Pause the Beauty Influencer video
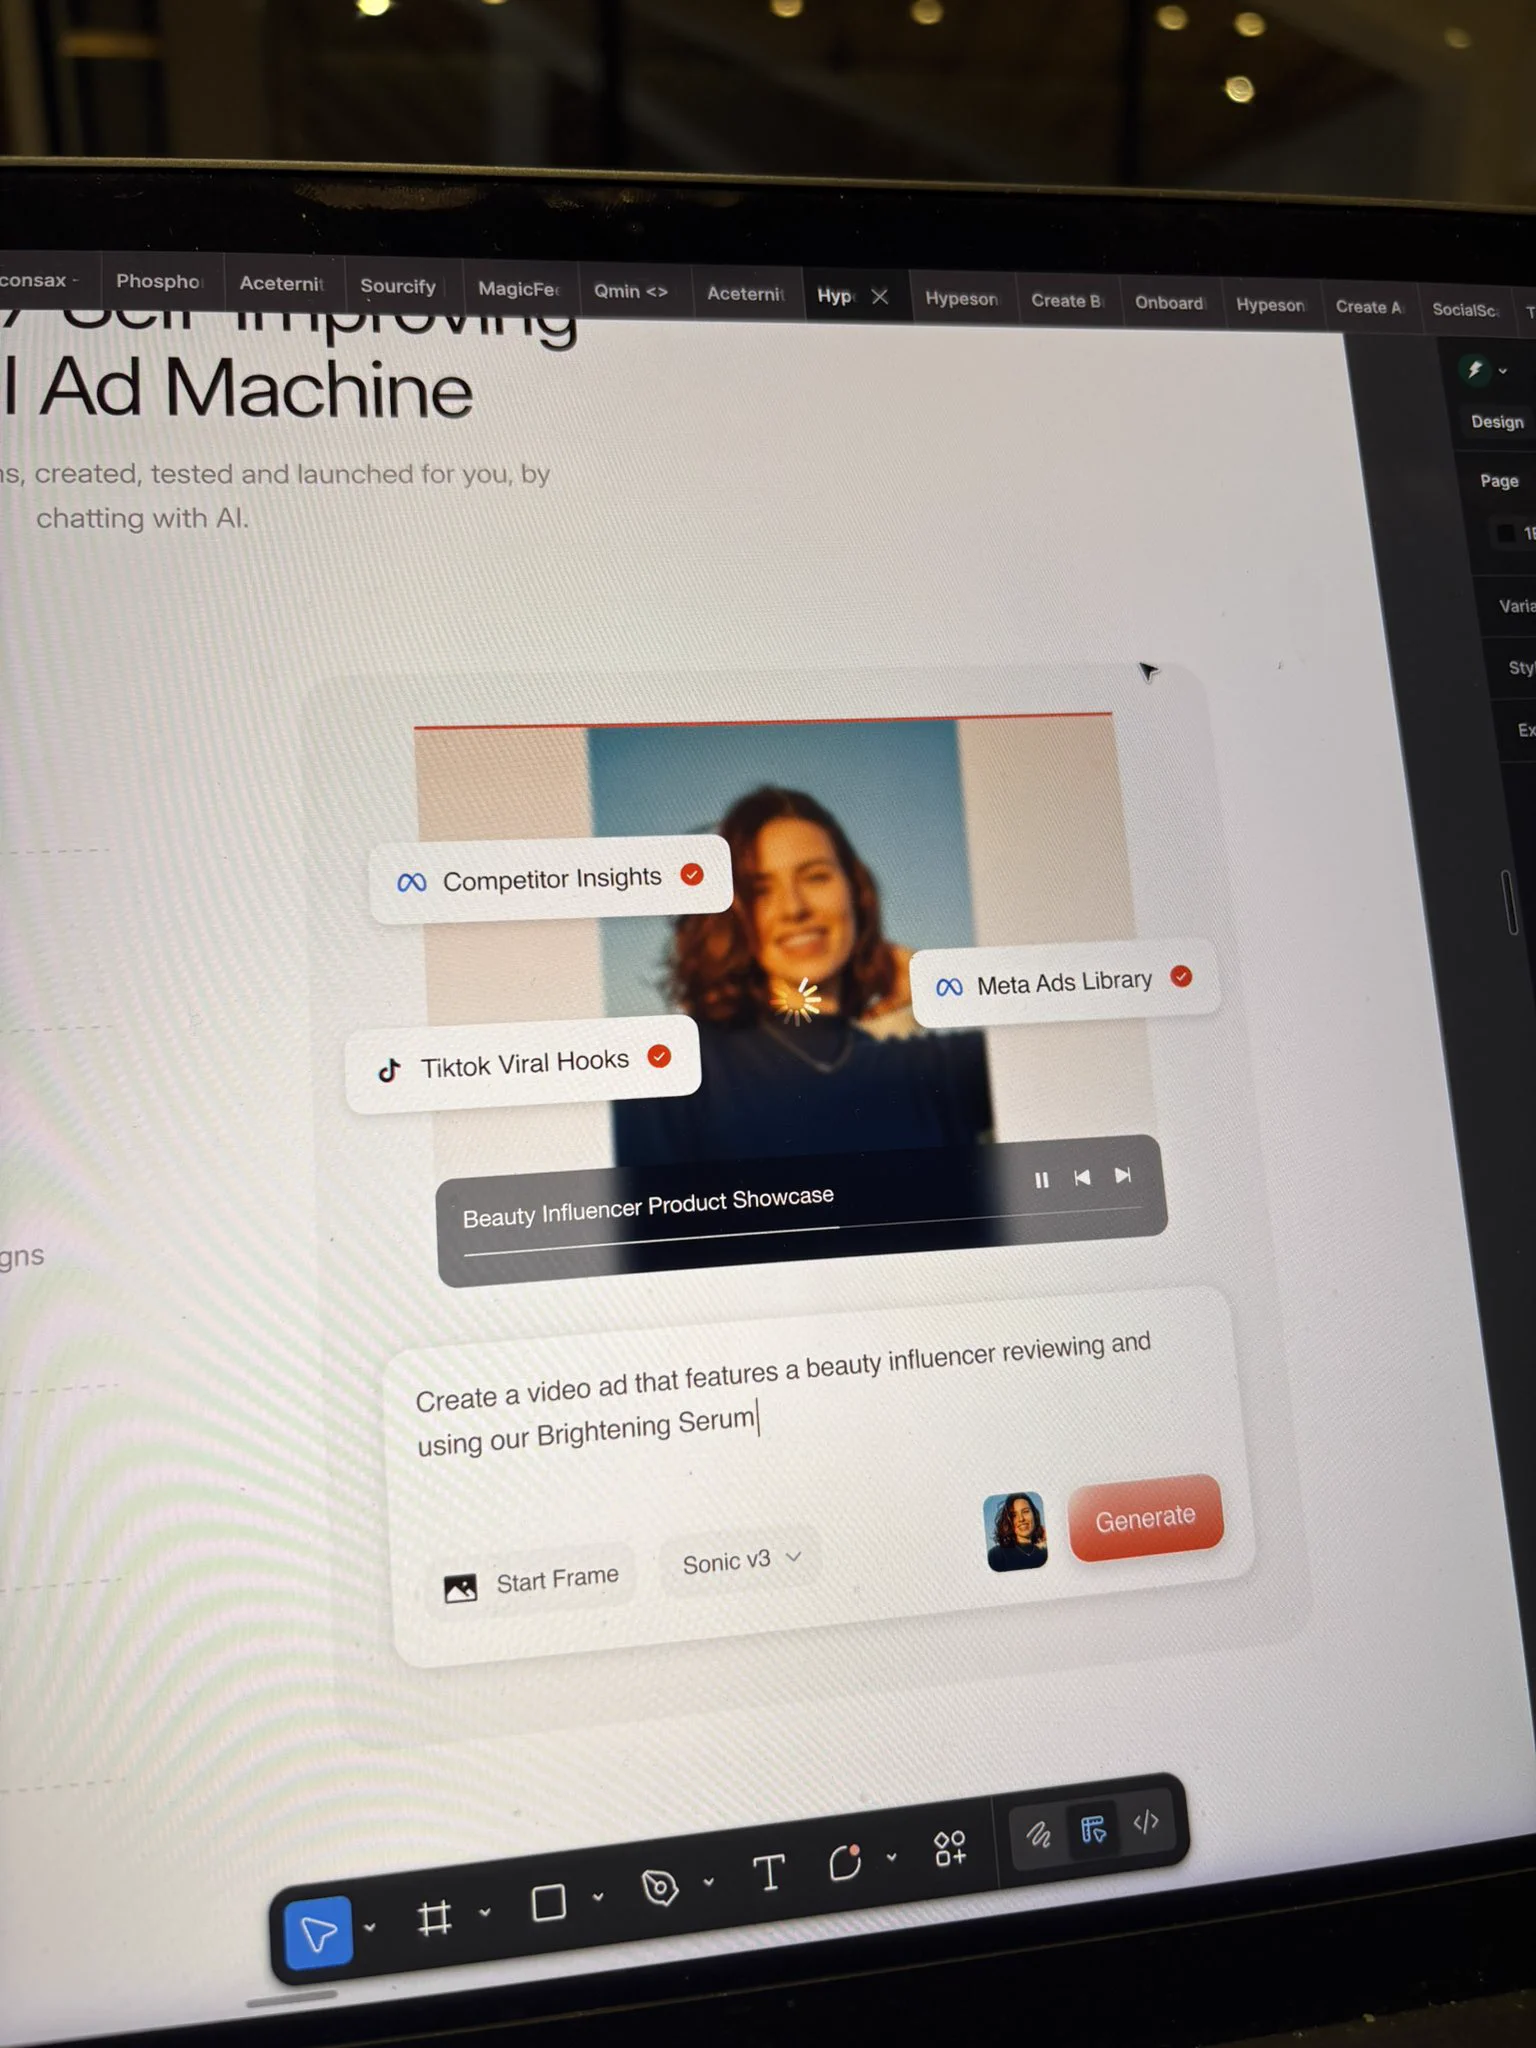 click(x=1042, y=1180)
